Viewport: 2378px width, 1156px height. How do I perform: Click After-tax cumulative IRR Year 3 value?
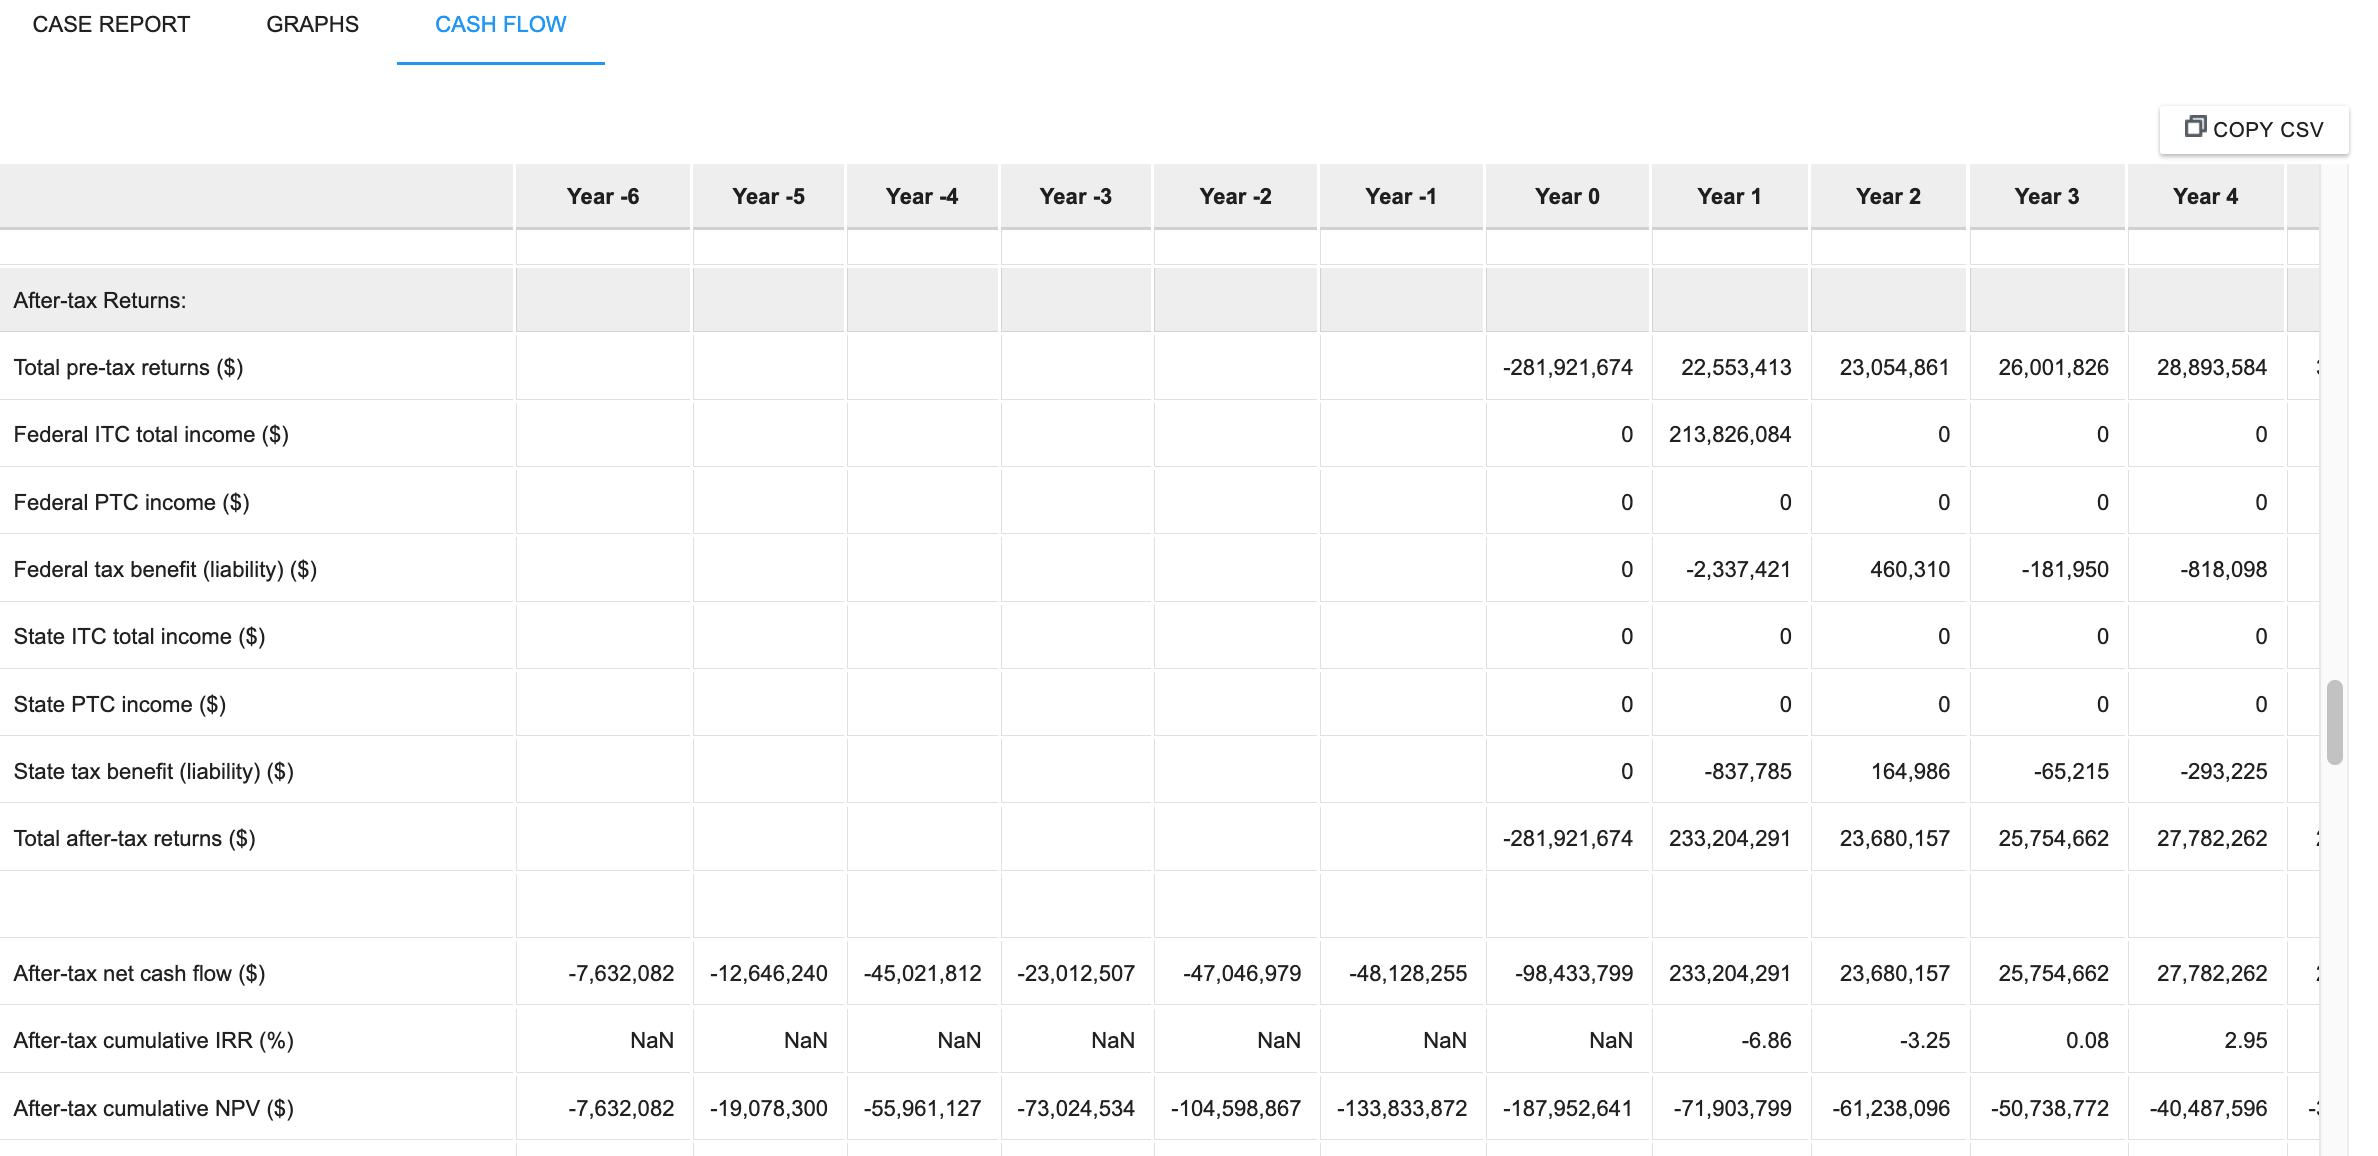click(2086, 1041)
